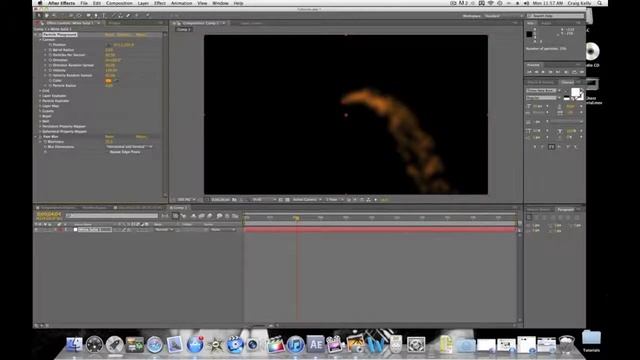Viewport: 640px width, 360px height.
Task: Click Reset for Particle Playground effect
Action: click(109, 35)
